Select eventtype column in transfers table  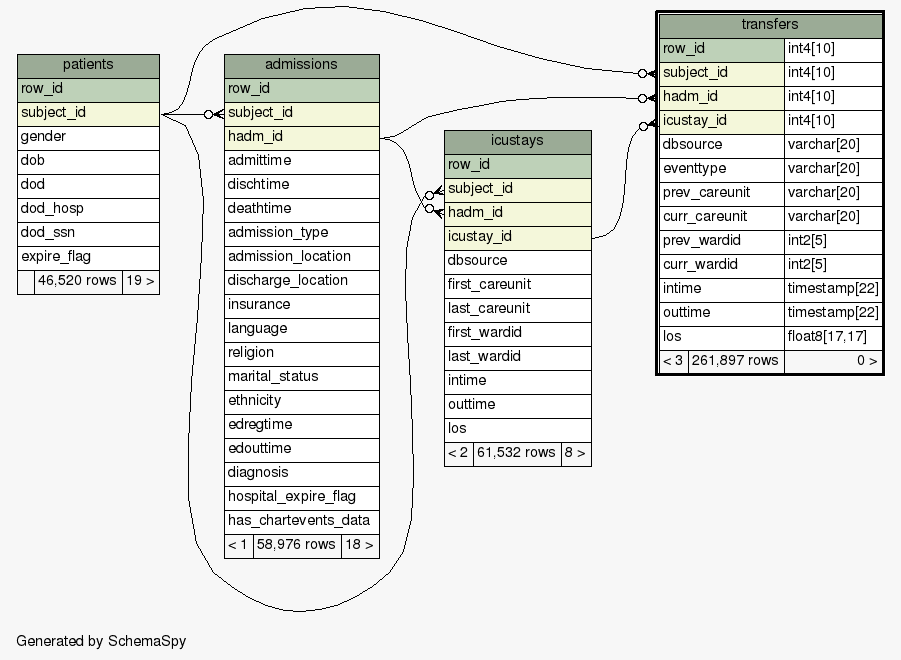point(721,169)
